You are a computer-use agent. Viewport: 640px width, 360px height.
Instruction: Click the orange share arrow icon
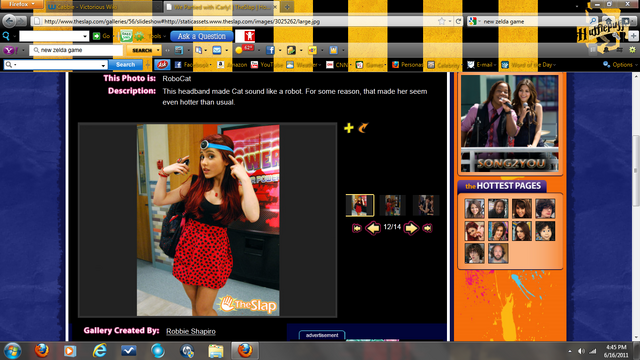pyautogui.click(x=363, y=128)
